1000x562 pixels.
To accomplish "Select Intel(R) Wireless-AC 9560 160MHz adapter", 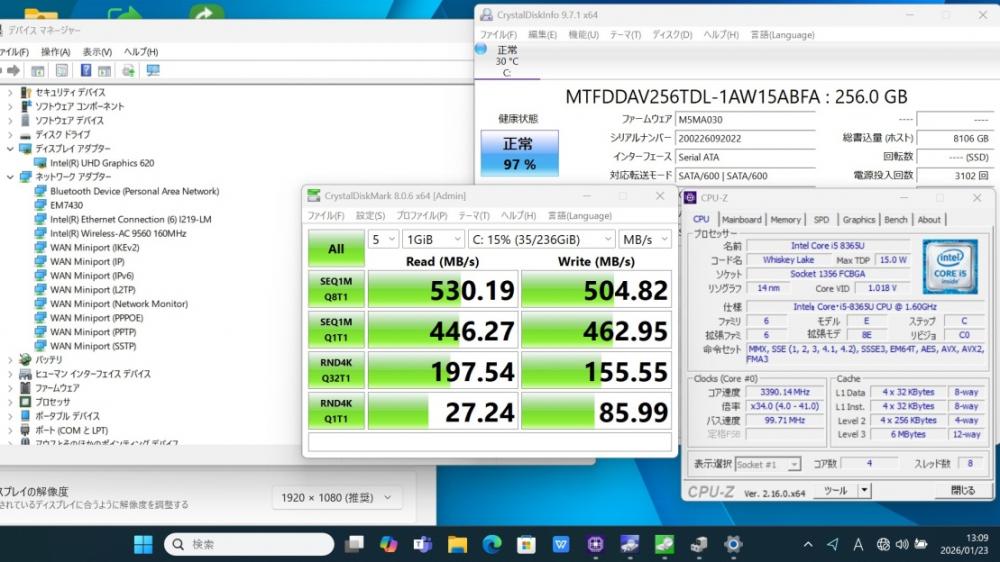I will coord(118,233).
